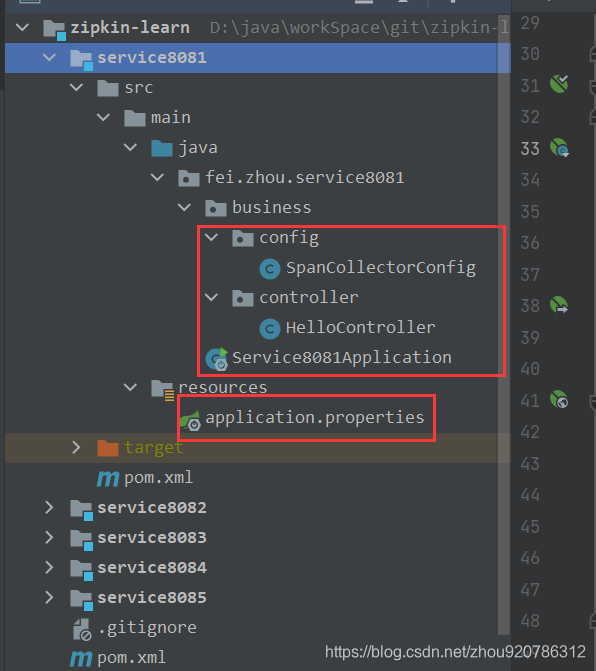Select the Service8081Application file name
596x671 pixels.
(x=342, y=357)
